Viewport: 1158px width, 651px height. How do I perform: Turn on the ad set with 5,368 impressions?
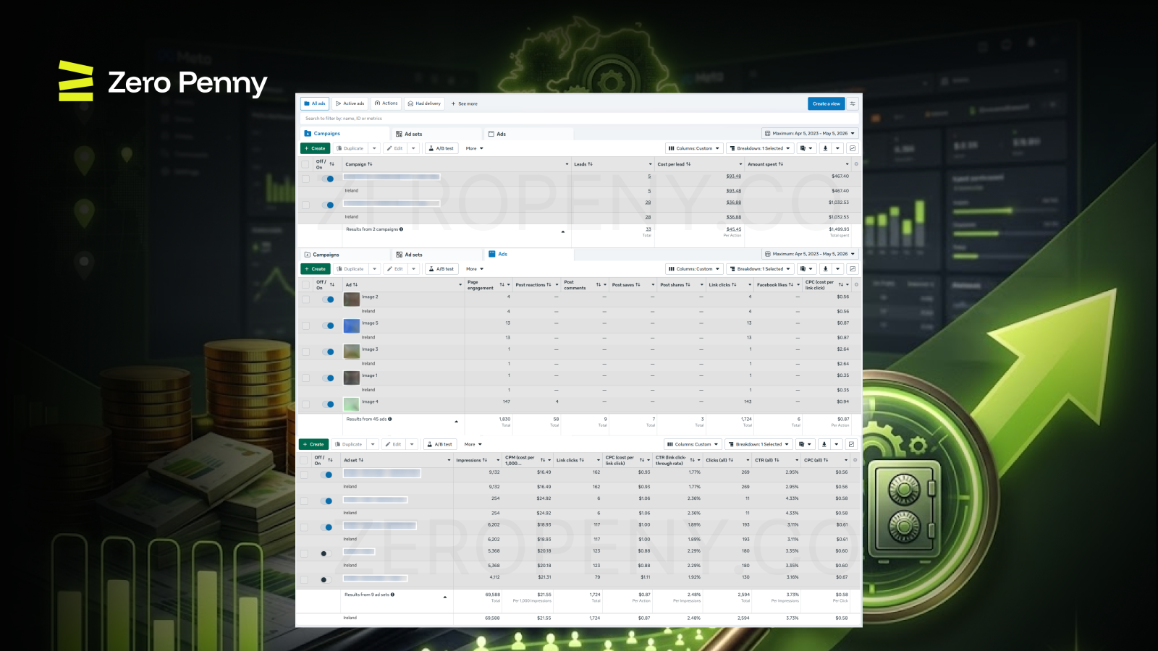click(325, 553)
